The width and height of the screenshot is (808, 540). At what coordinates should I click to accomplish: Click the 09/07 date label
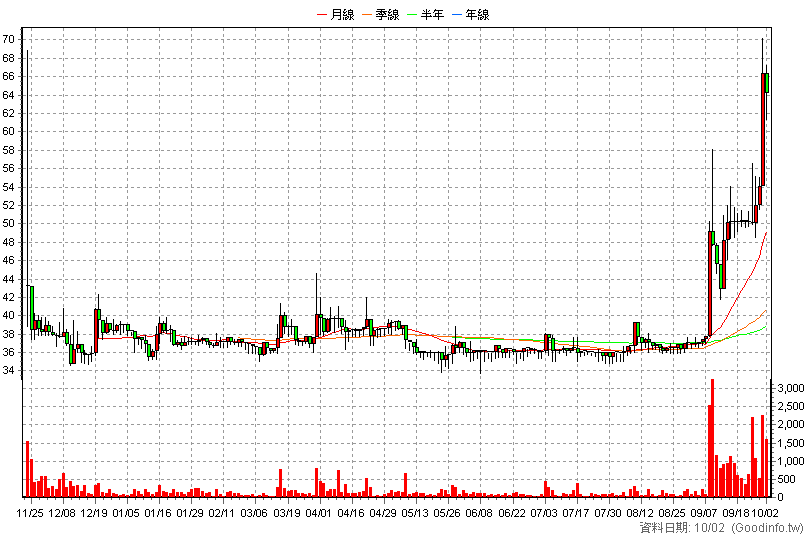point(704,513)
